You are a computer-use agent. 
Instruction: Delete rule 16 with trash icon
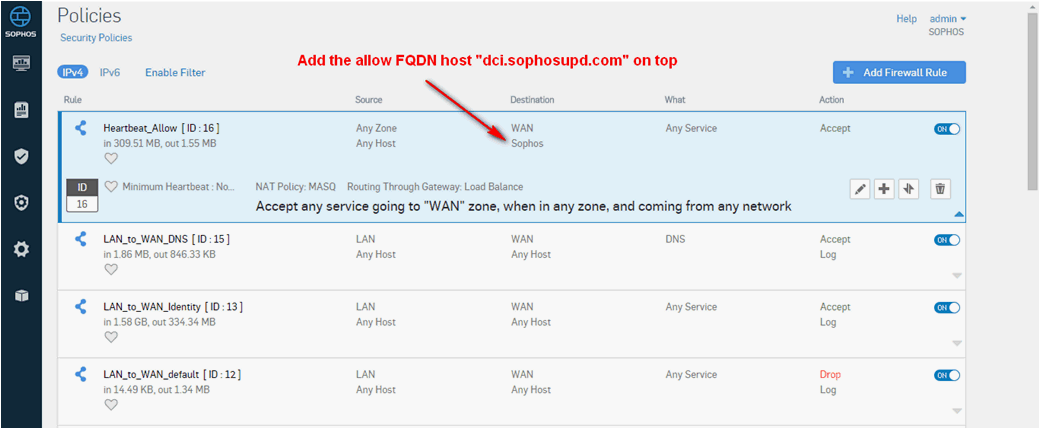point(940,189)
